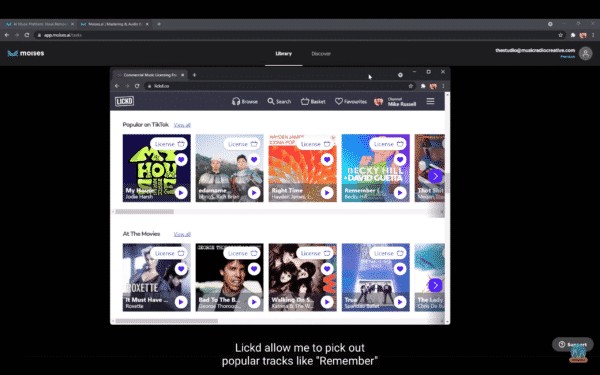Open the Moises account avatar
This screenshot has width=600, height=375.
tap(585, 53)
